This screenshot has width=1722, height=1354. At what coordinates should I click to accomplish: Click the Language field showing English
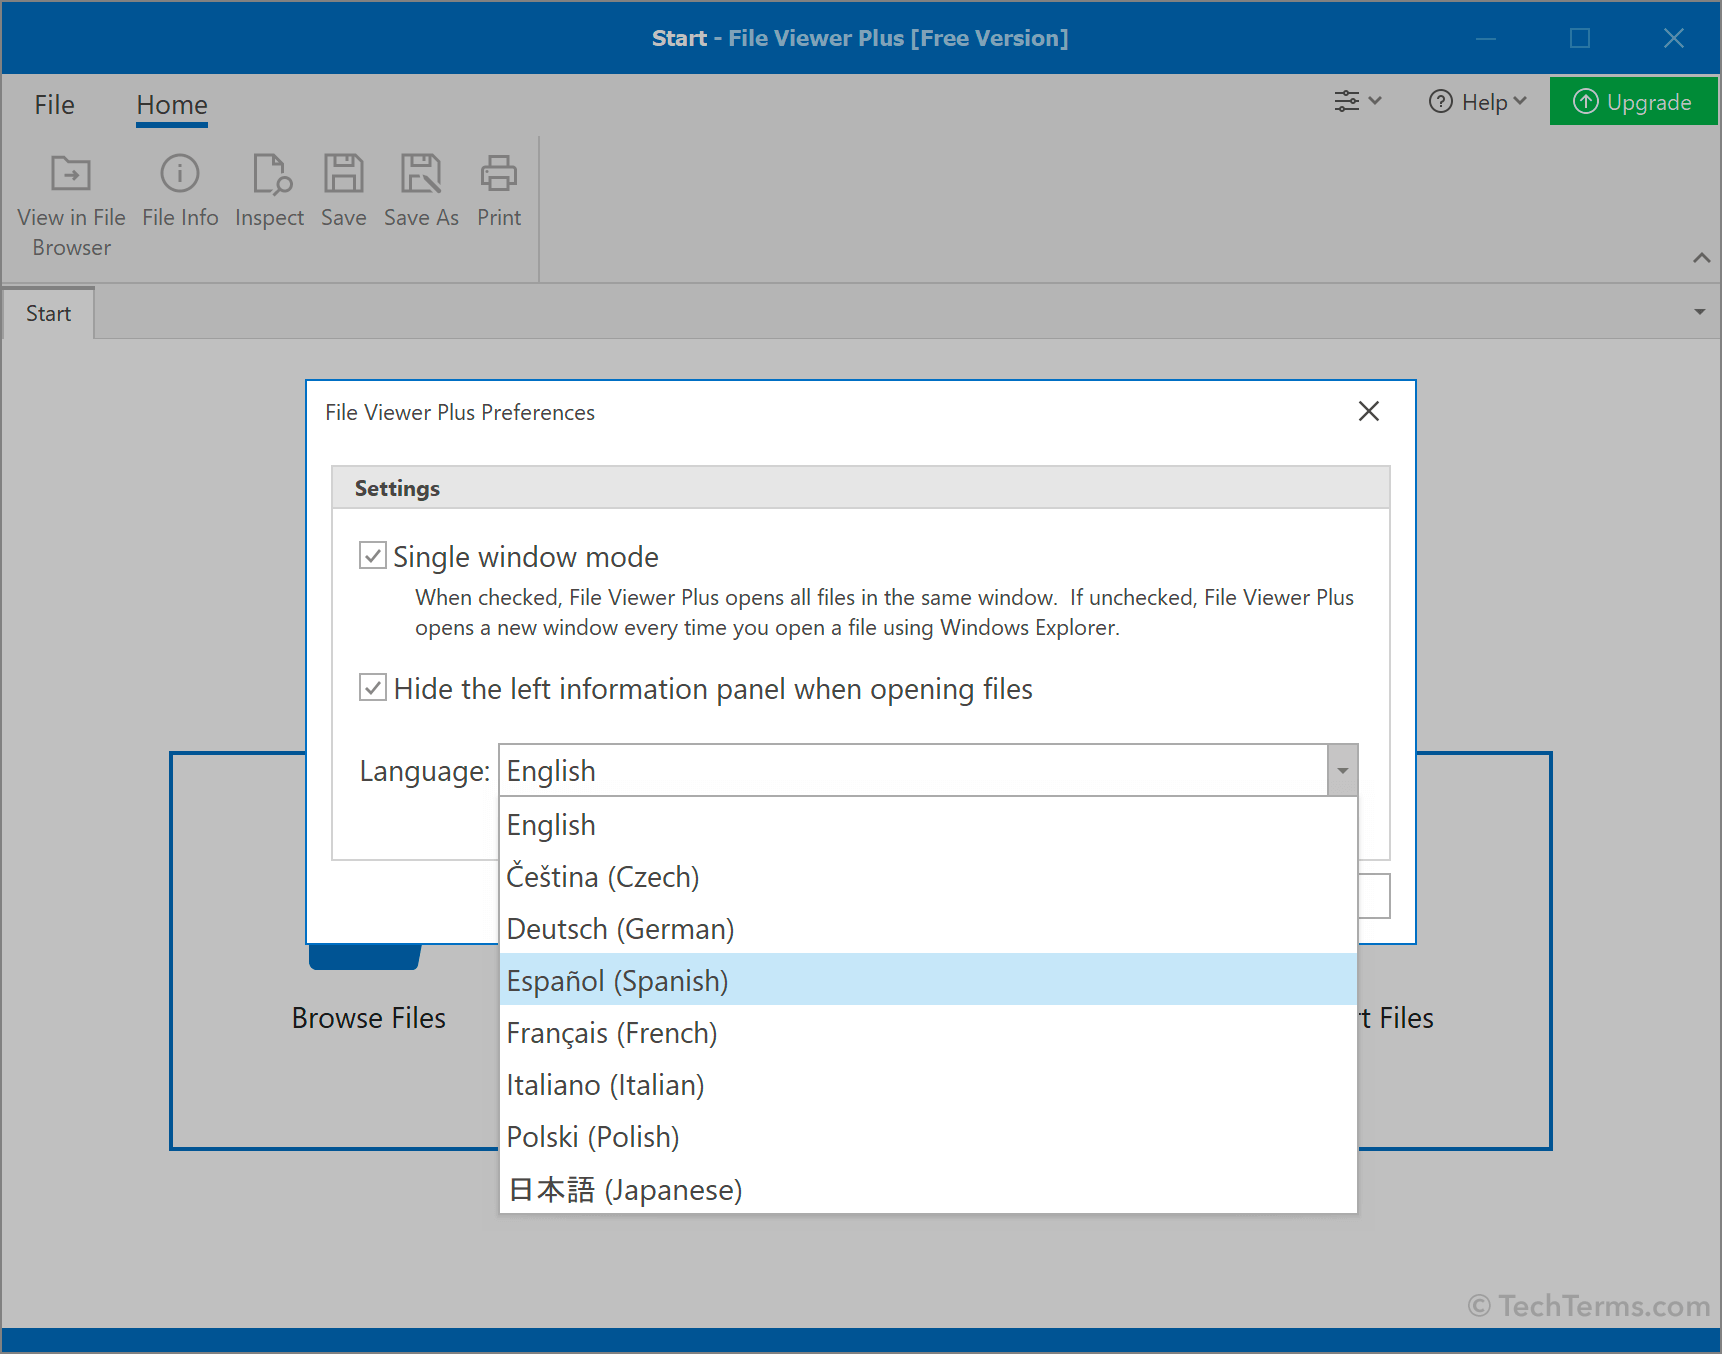(913, 770)
